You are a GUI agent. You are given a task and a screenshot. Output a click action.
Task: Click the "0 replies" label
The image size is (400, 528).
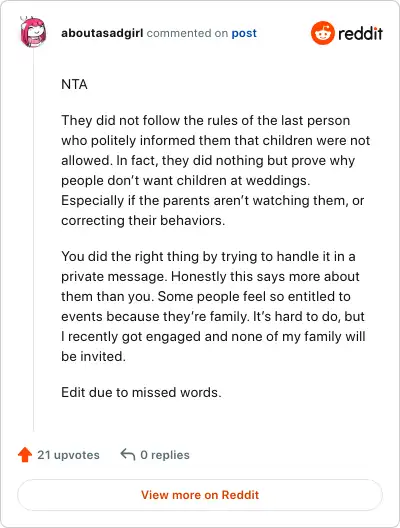point(165,455)
